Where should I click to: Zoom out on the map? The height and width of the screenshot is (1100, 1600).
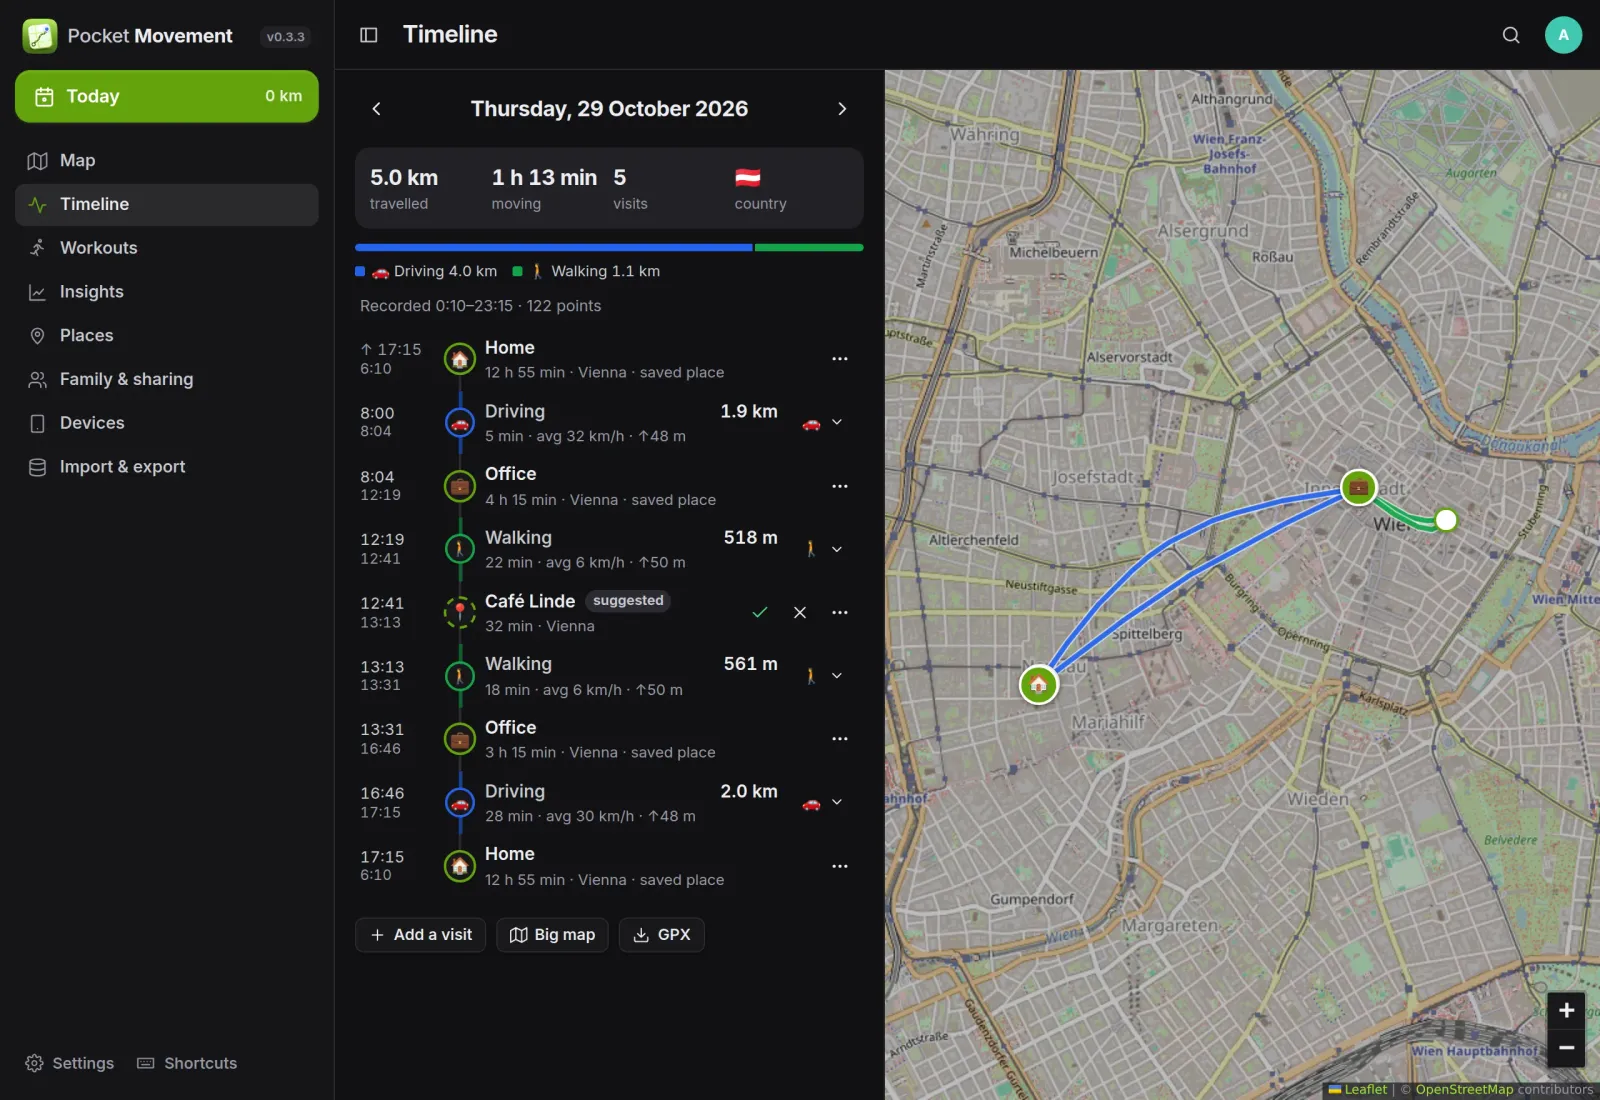pos(1566,1047)
